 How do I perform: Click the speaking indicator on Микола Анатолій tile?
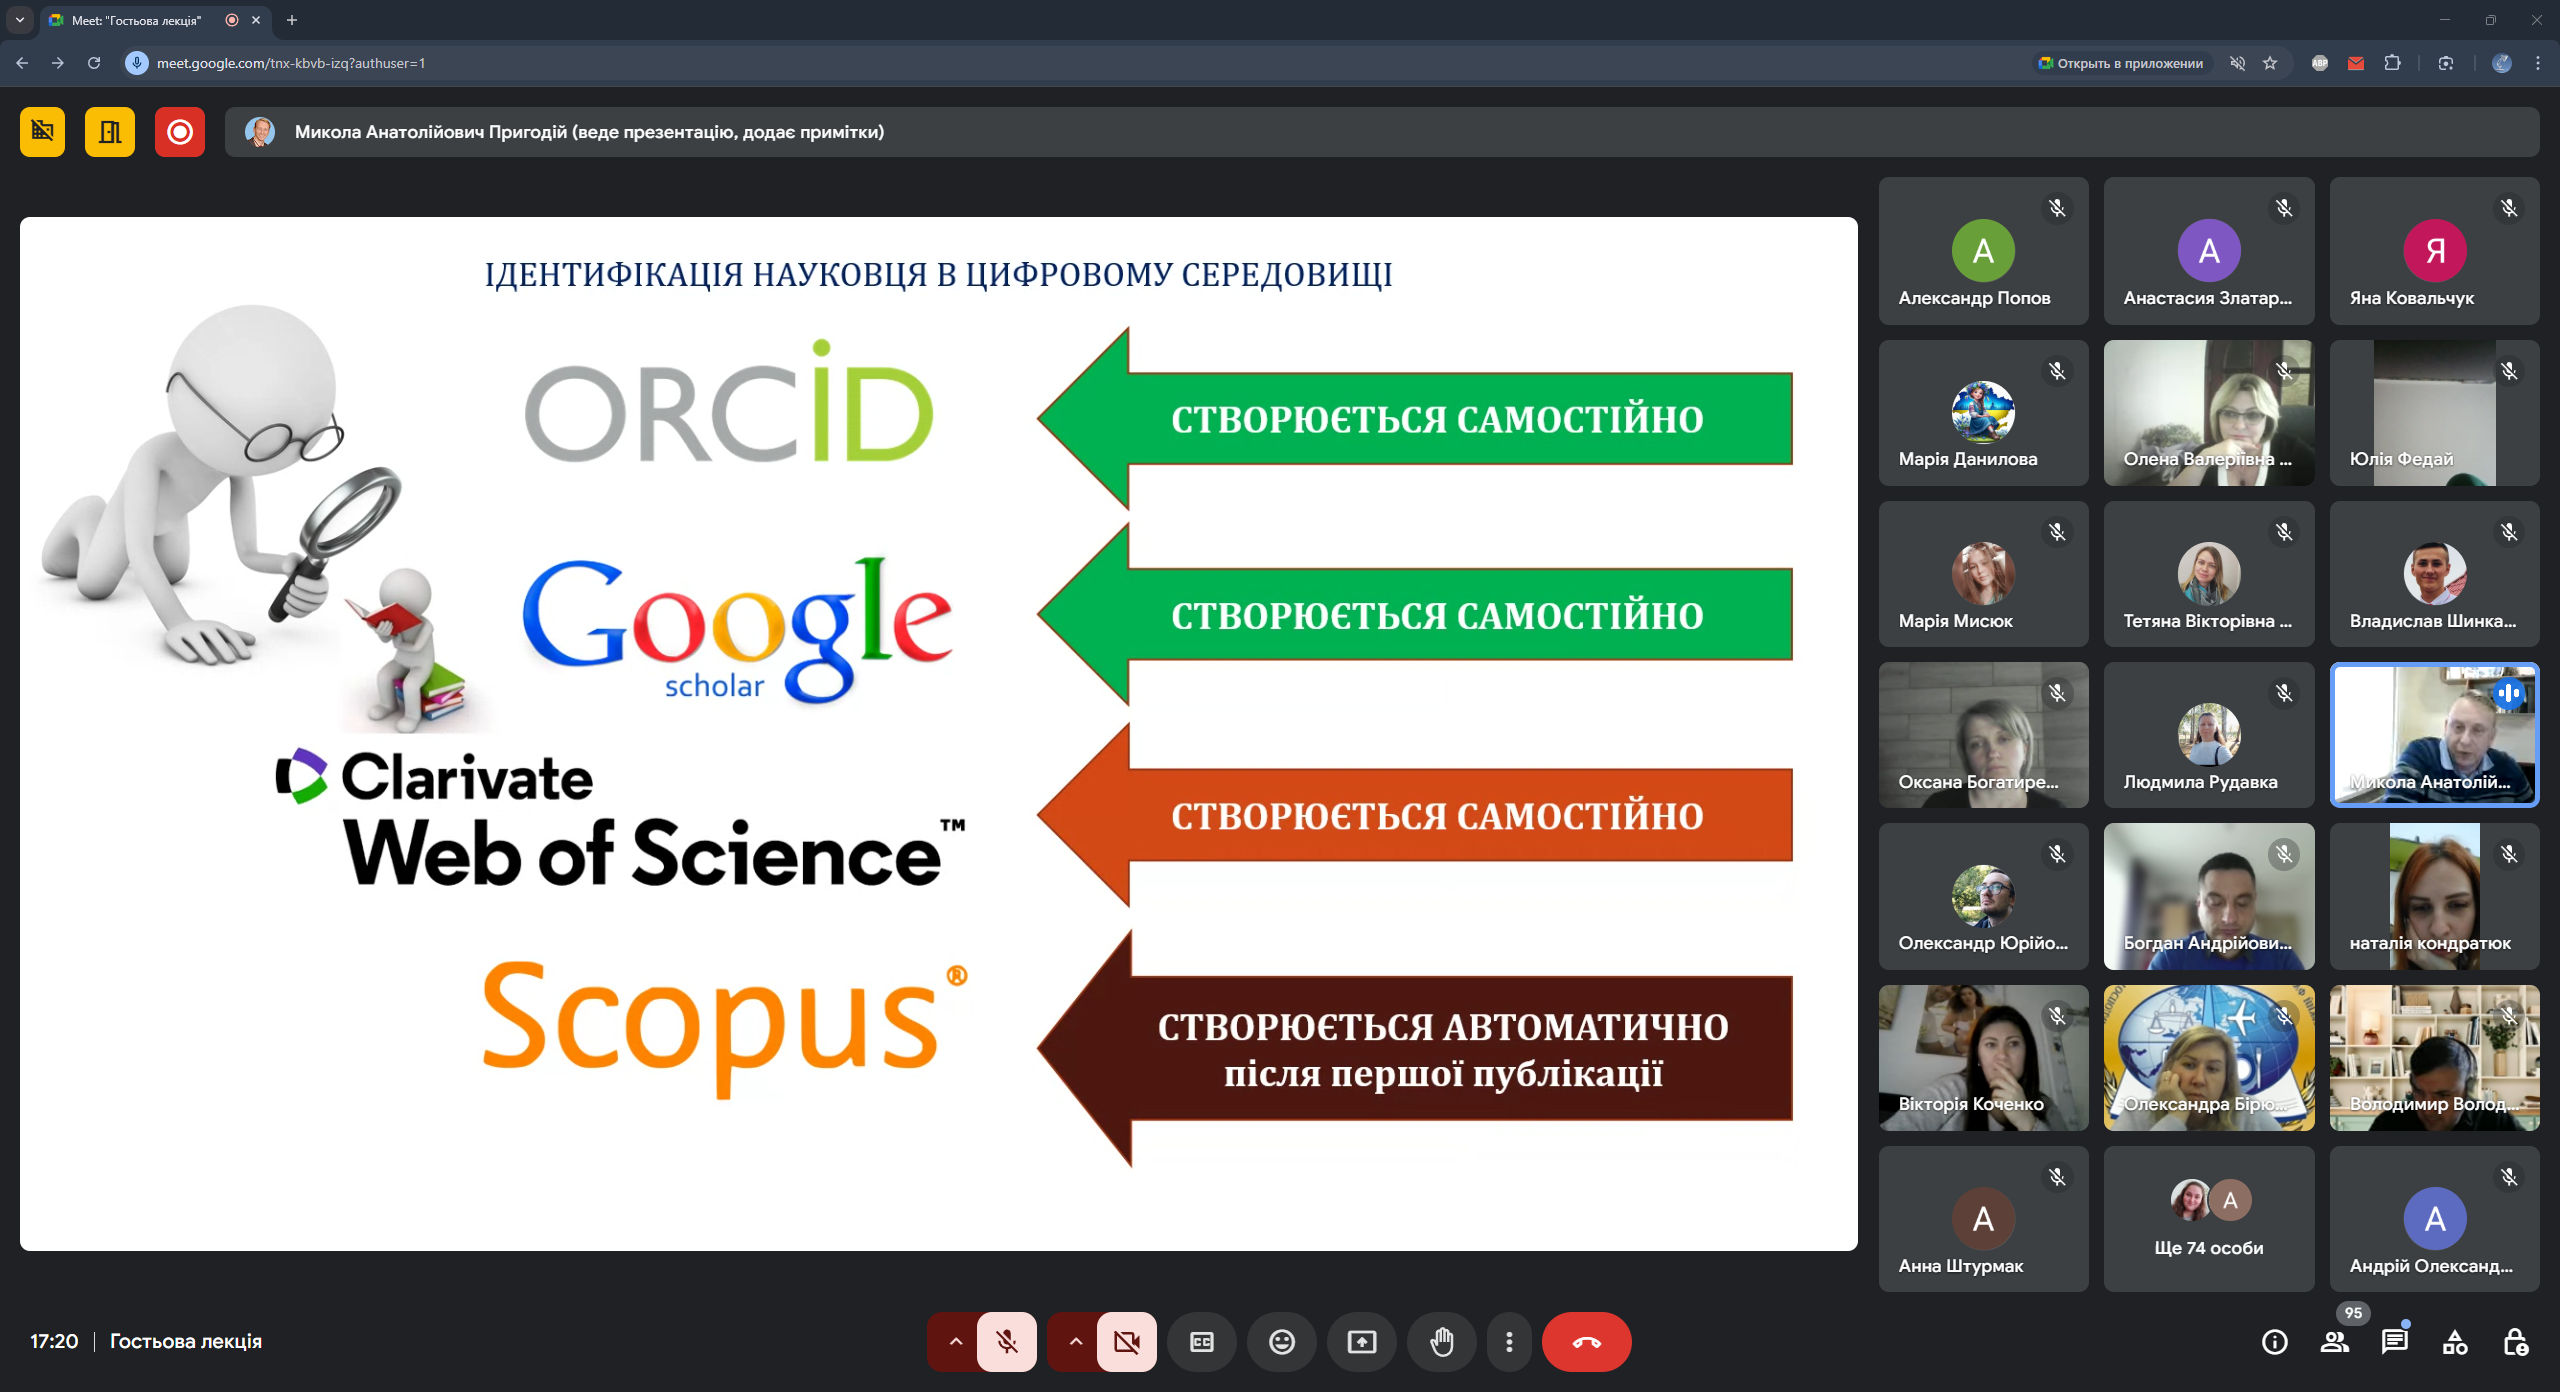coord(2509,693)
